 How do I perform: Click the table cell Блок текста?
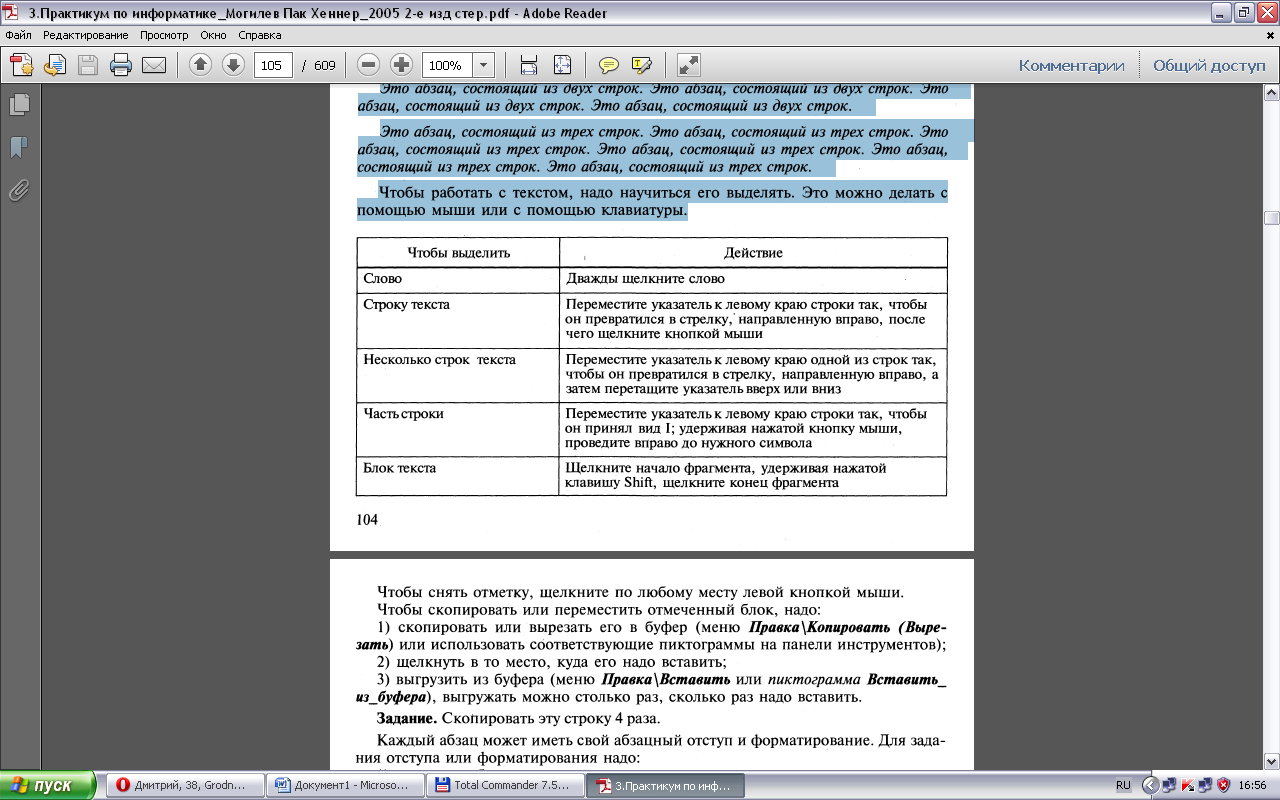click(x=458, y=475)
